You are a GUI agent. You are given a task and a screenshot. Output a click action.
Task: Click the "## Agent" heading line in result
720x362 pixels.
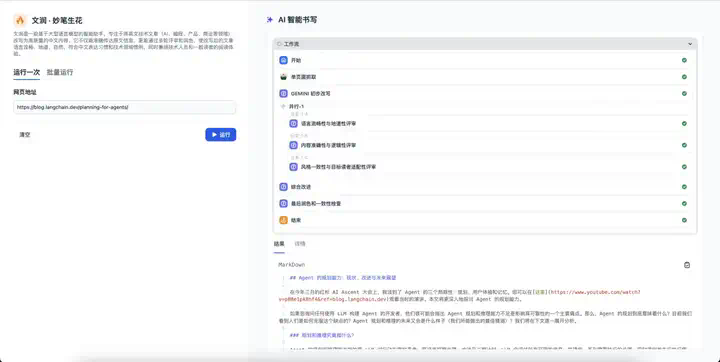click(x=343, y=278)
